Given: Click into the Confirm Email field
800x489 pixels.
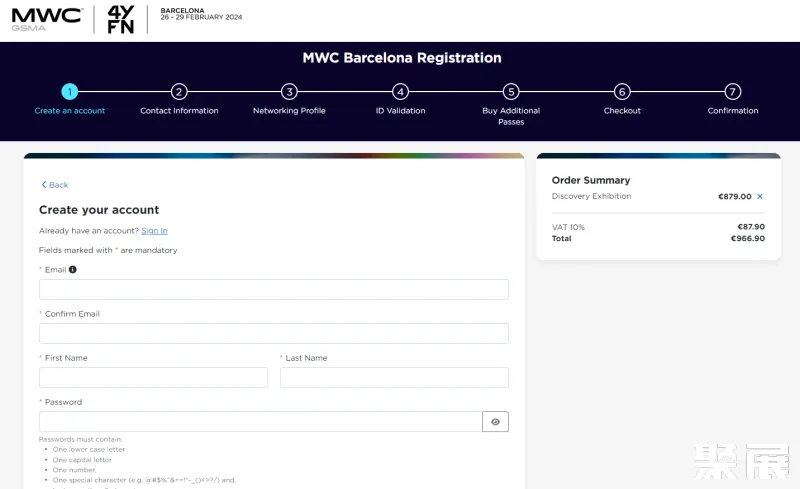Looking at the screenshot, I should pyautogui.click(x=273, y=334).
